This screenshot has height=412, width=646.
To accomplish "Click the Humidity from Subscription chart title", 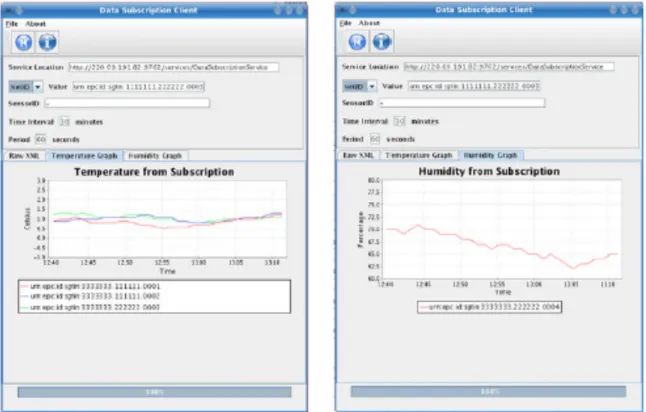I will 489,171.
